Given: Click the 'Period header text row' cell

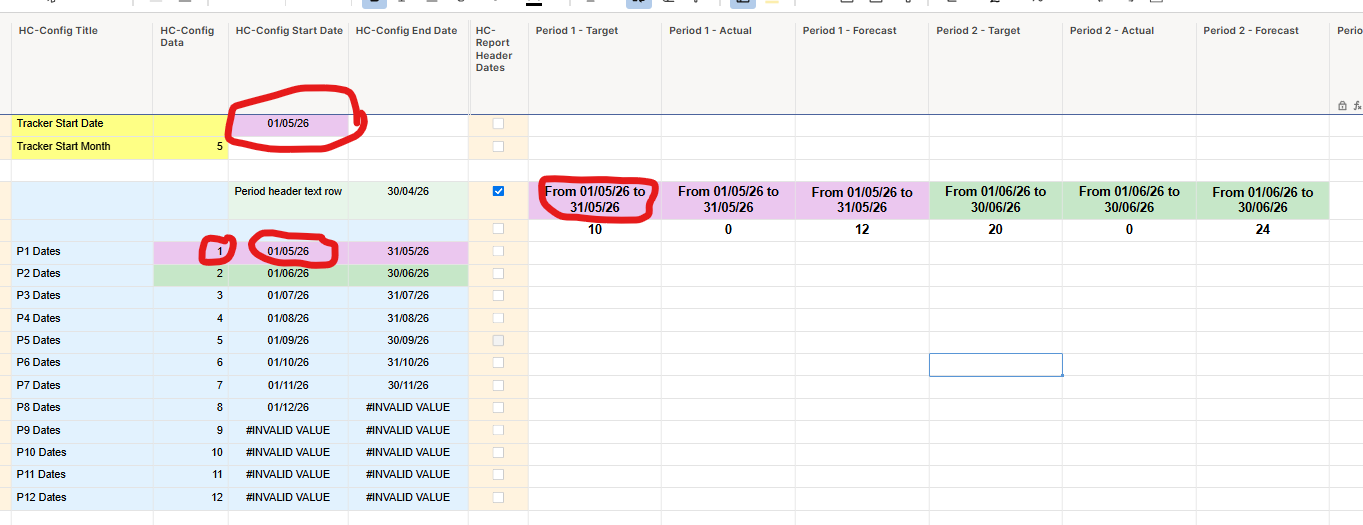Looking at the screenshot, I should coord(289,200).
